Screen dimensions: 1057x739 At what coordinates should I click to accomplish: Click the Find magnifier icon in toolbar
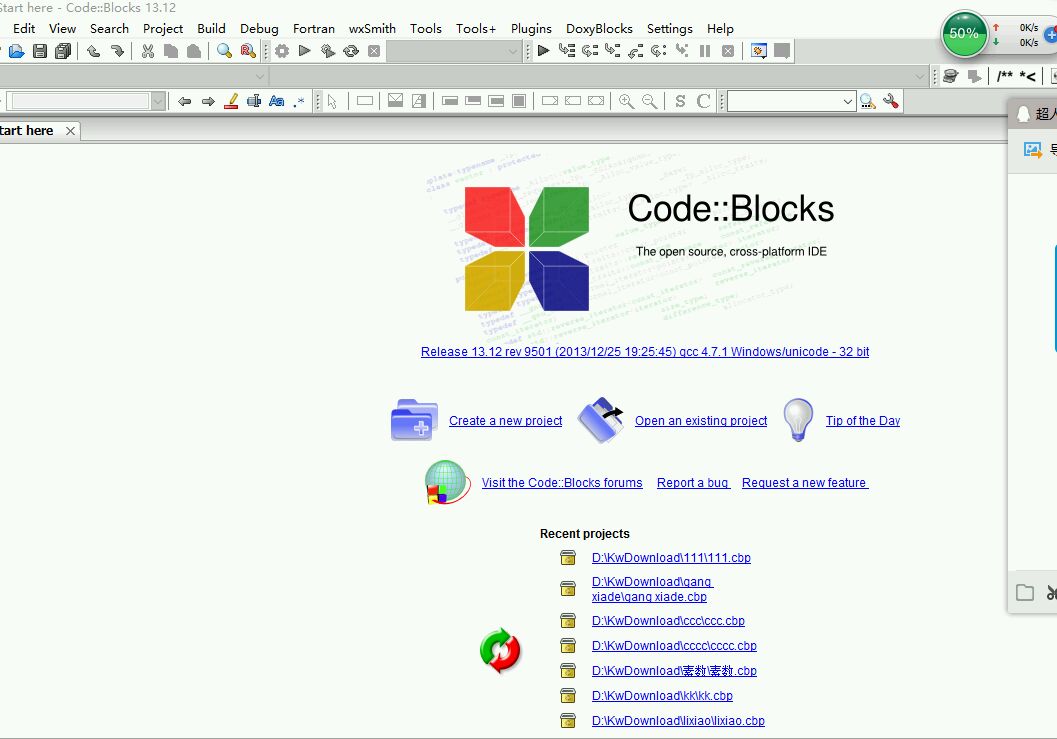pos(224,51)
